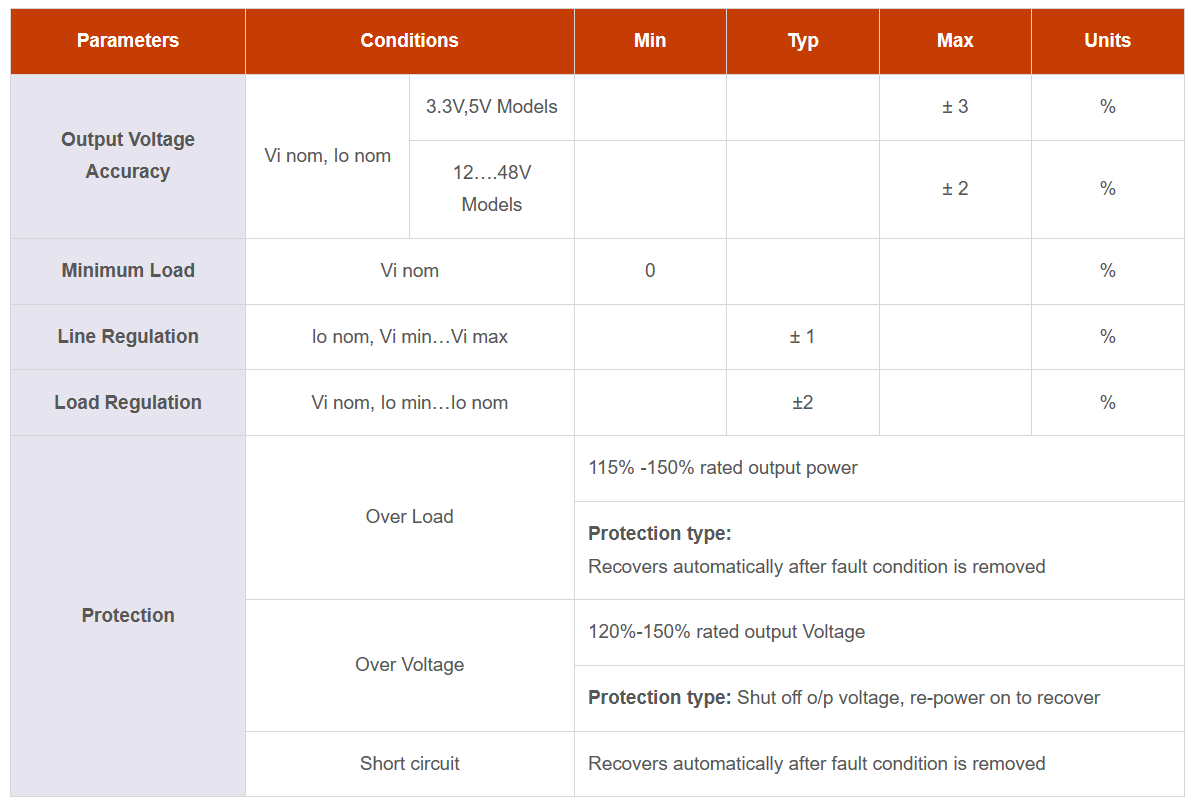
Task: Select the Protection row label
Action: pyautogui.click(x=127, y=616)
